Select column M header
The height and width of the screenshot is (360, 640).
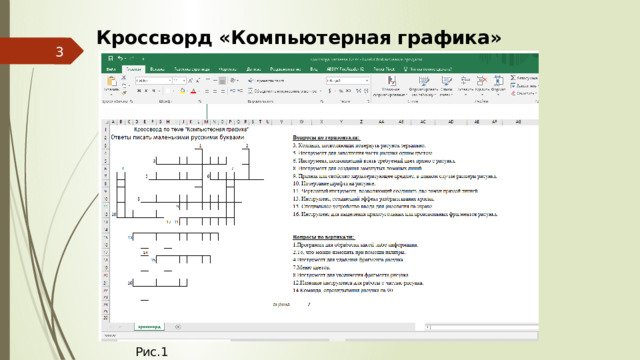[207, 122]
